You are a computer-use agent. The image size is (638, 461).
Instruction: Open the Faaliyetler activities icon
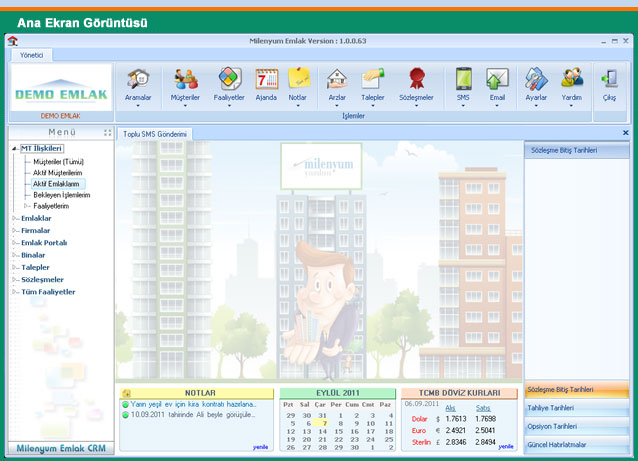tap(229, 79)
